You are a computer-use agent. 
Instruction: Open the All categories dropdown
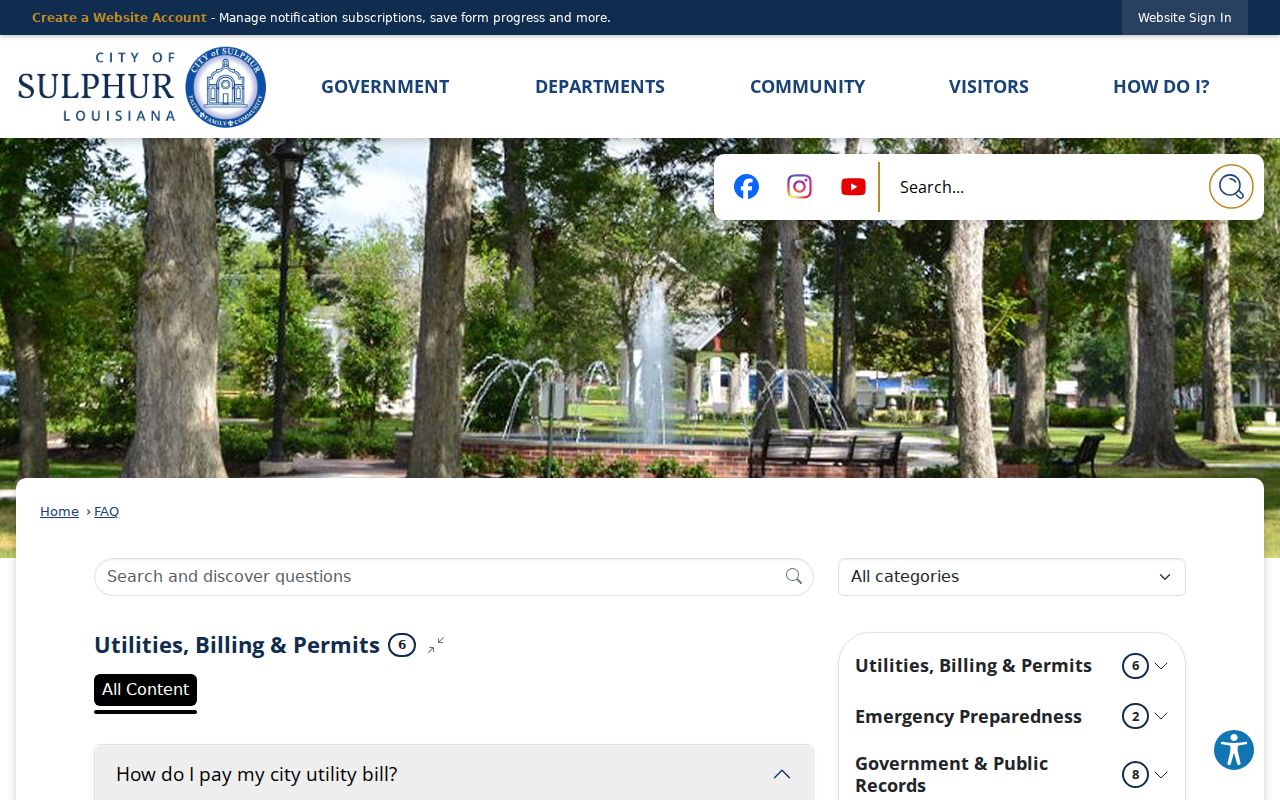(1012, 577)
